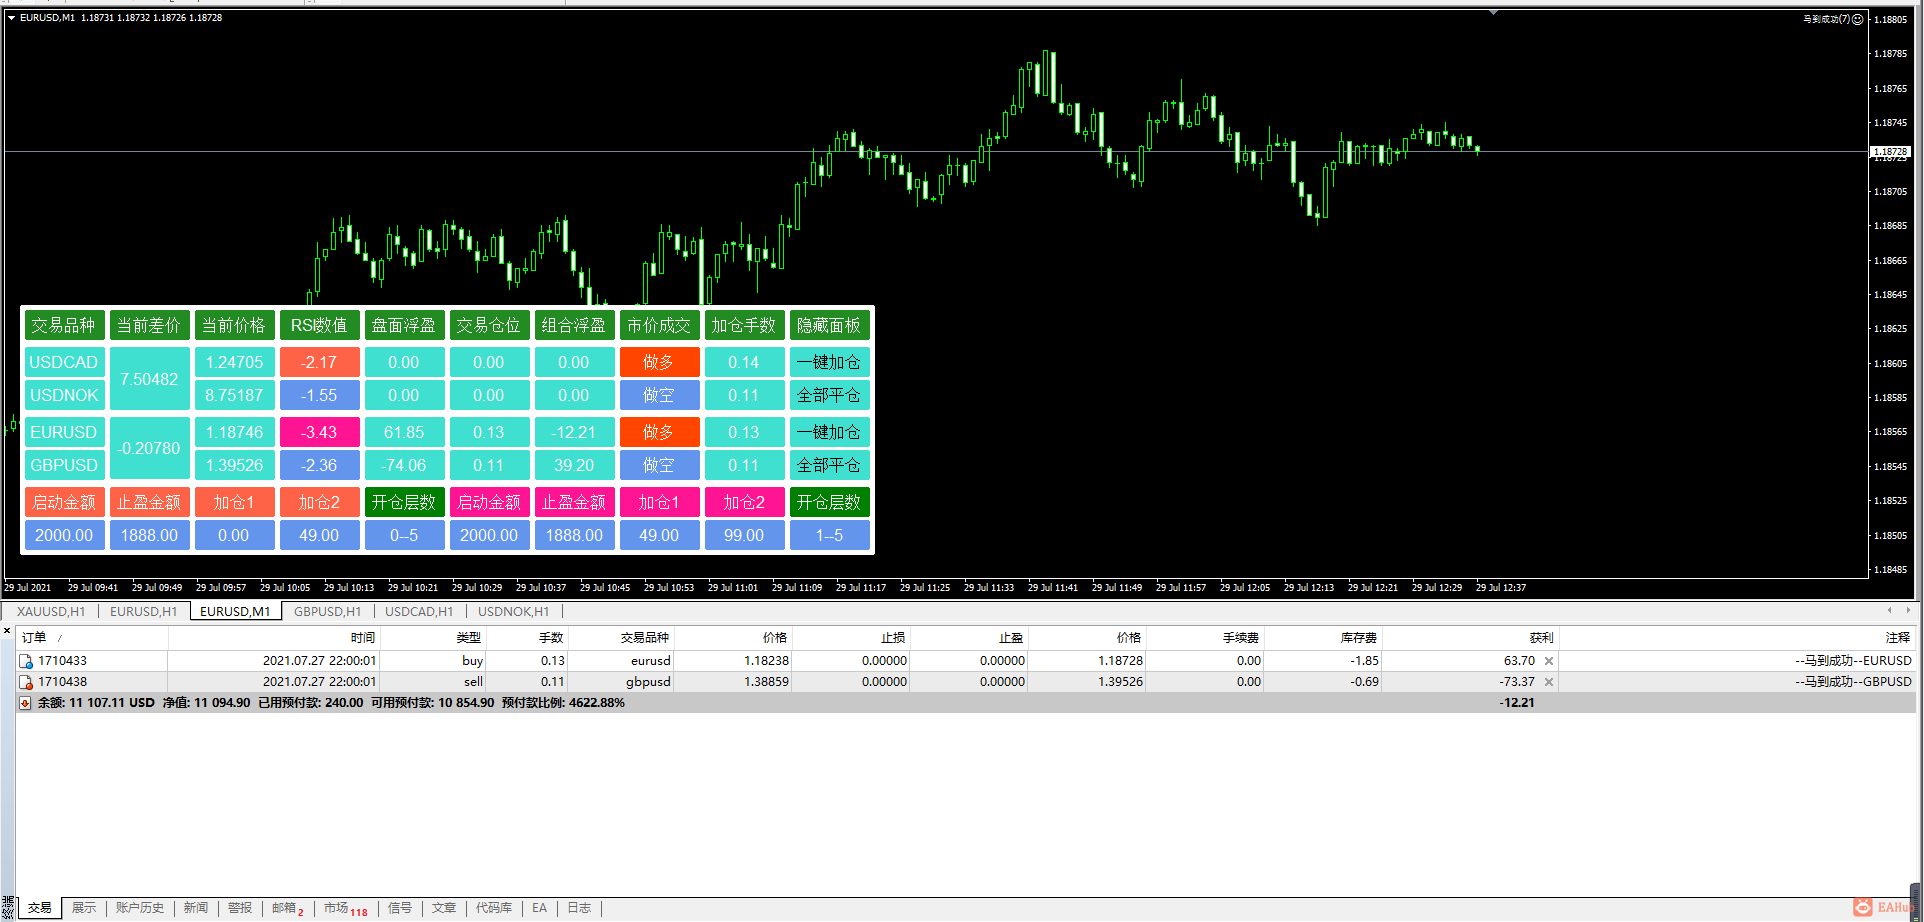Click the pink 止盈金额 label

coord(574,502)
